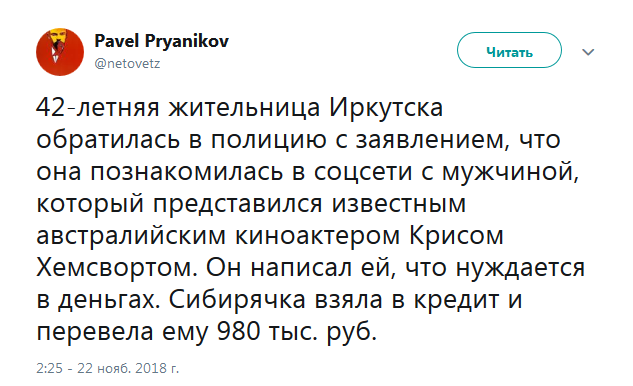The height and width of the screenshot is (386, 633).
Task: Click the word "австралийским" in the tweet
Action: pos(131,236)
